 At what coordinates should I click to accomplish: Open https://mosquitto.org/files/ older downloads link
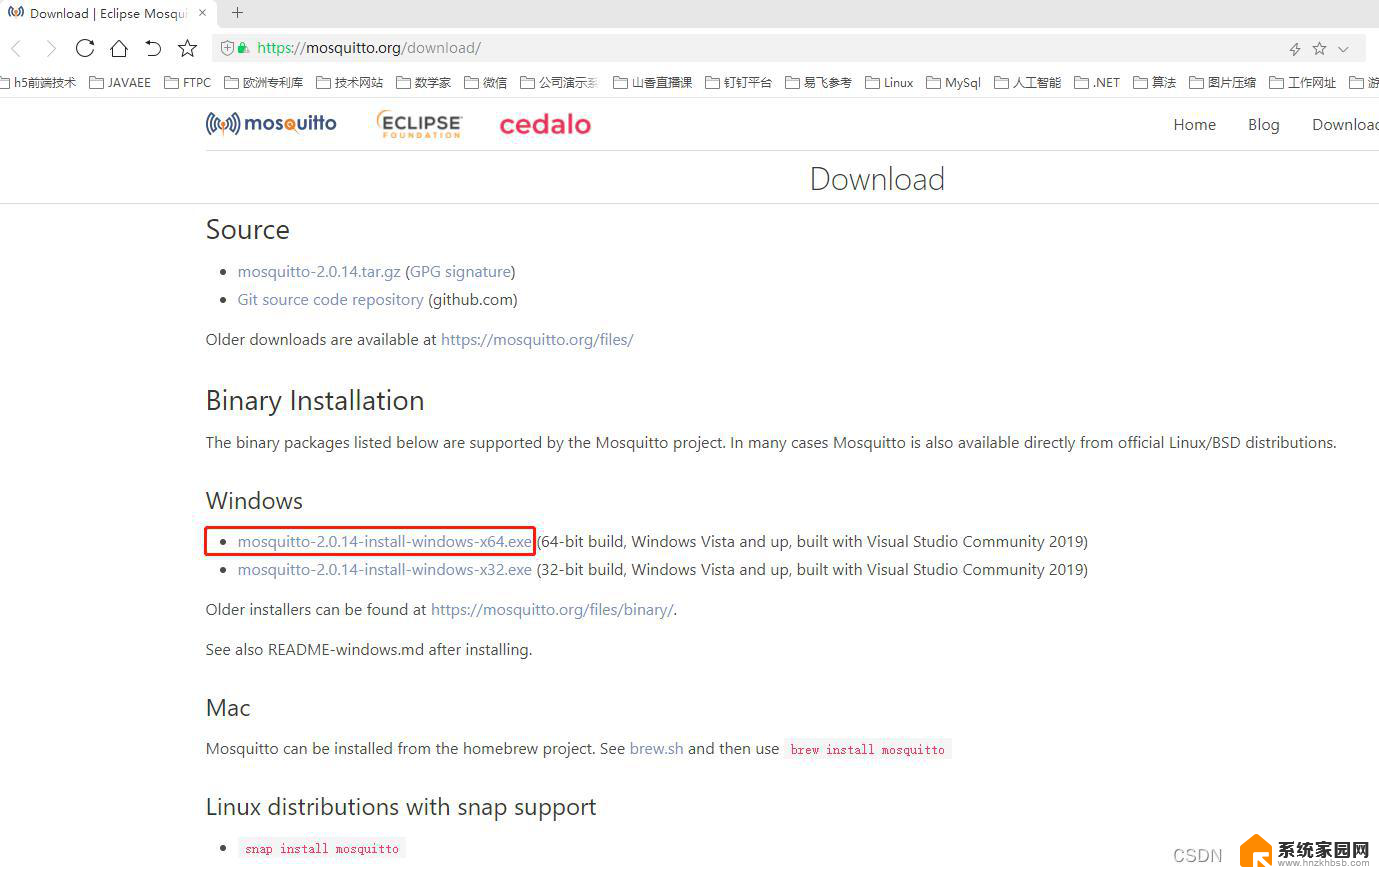tap(537, 340)
